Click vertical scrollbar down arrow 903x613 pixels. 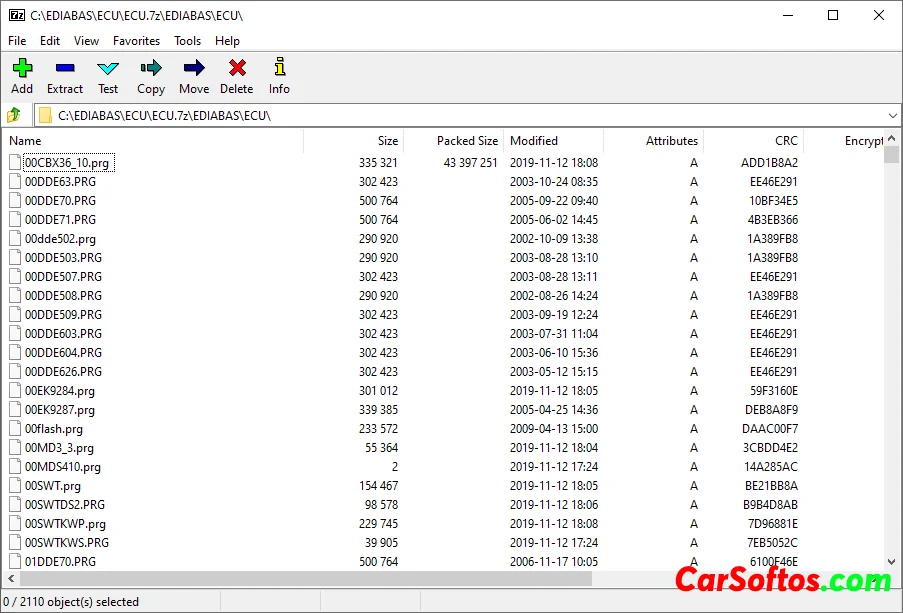[x=892, y=563]
